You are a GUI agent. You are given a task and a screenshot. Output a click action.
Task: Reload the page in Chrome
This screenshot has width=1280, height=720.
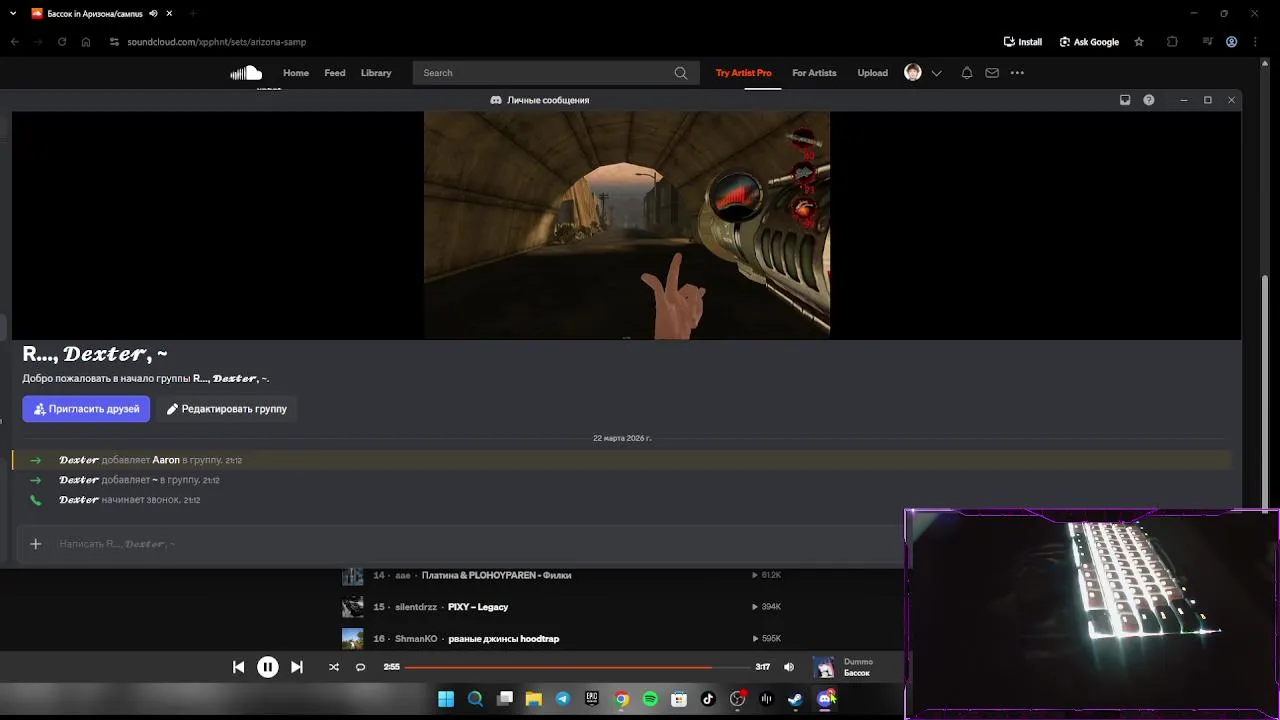tap(62, 42)
